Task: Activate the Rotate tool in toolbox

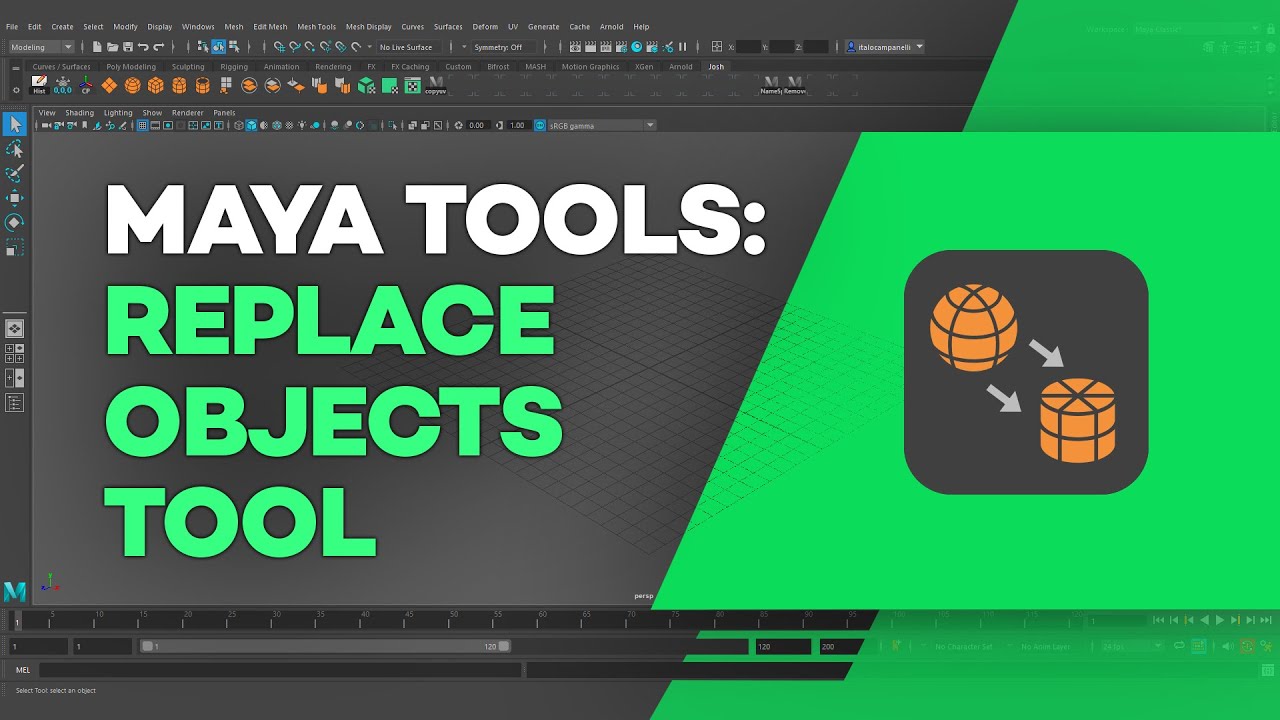Action: click(x=14, y=222)
